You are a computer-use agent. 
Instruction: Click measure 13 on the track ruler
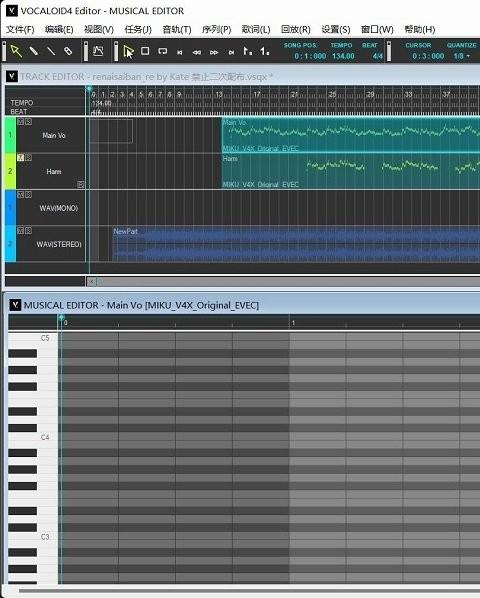pos(219,95)
